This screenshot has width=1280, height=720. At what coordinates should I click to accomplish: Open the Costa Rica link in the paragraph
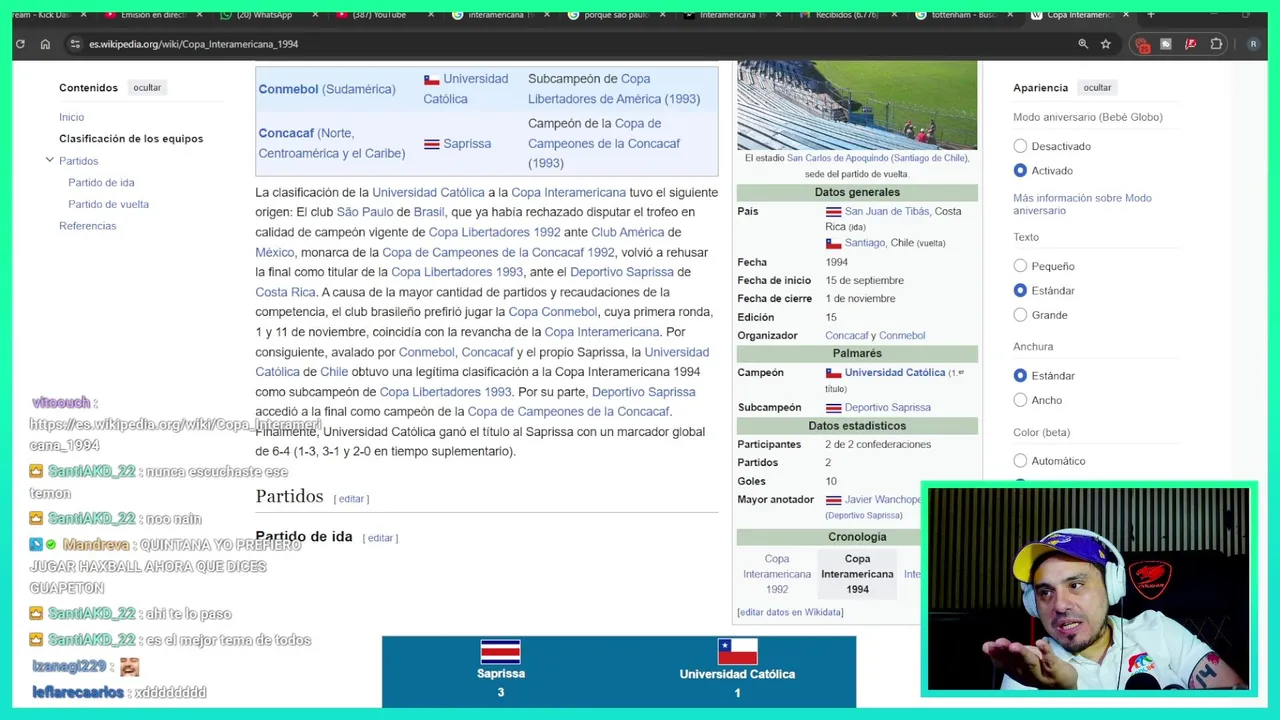(285, 292)
